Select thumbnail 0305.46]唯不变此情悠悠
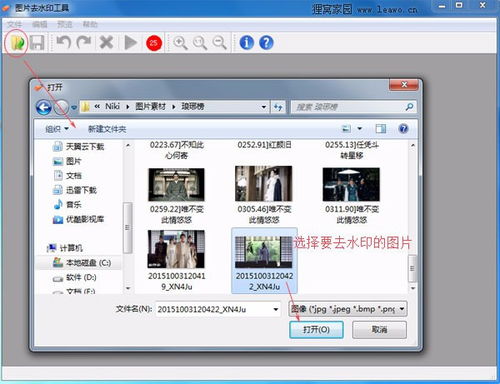The height and width of the screenshot is (384, 500). [x=264, y=184]
